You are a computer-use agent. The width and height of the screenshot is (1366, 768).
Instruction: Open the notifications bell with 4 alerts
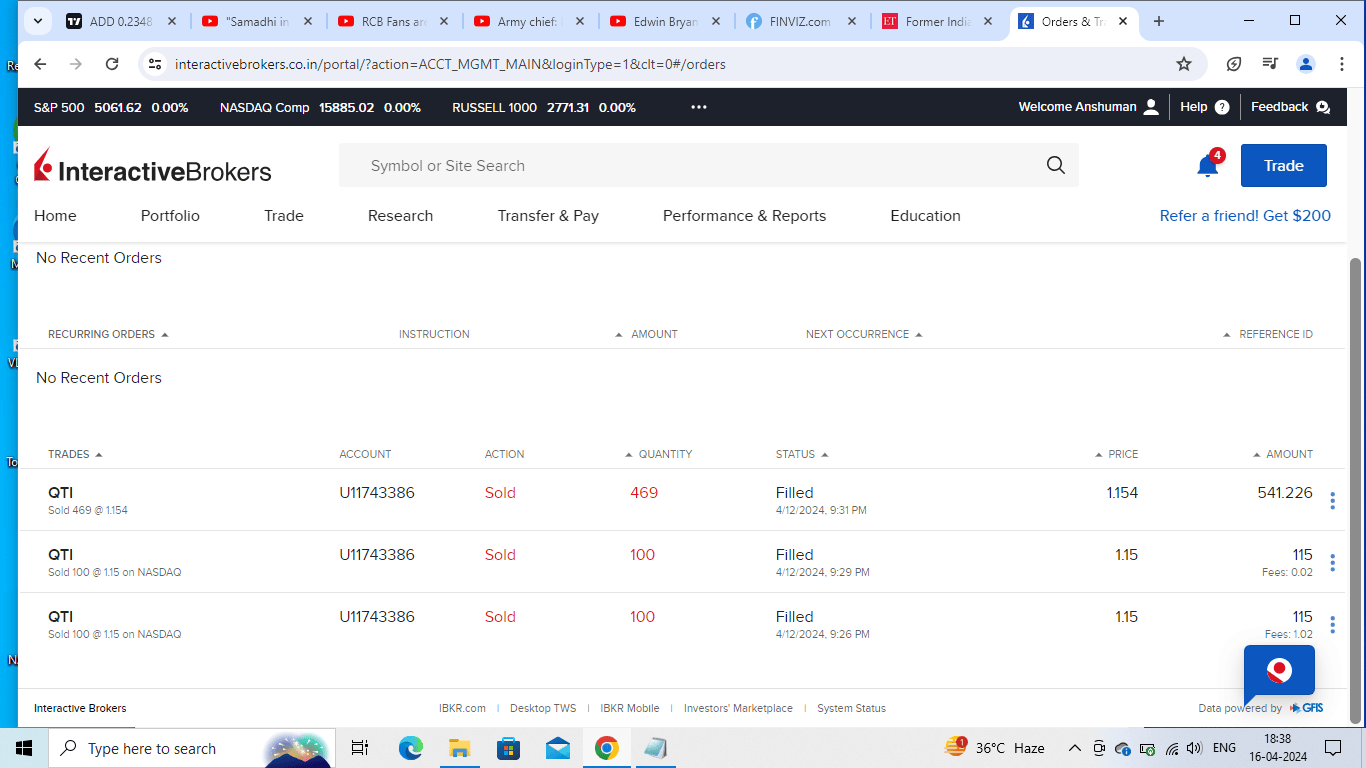[1208, 165]
